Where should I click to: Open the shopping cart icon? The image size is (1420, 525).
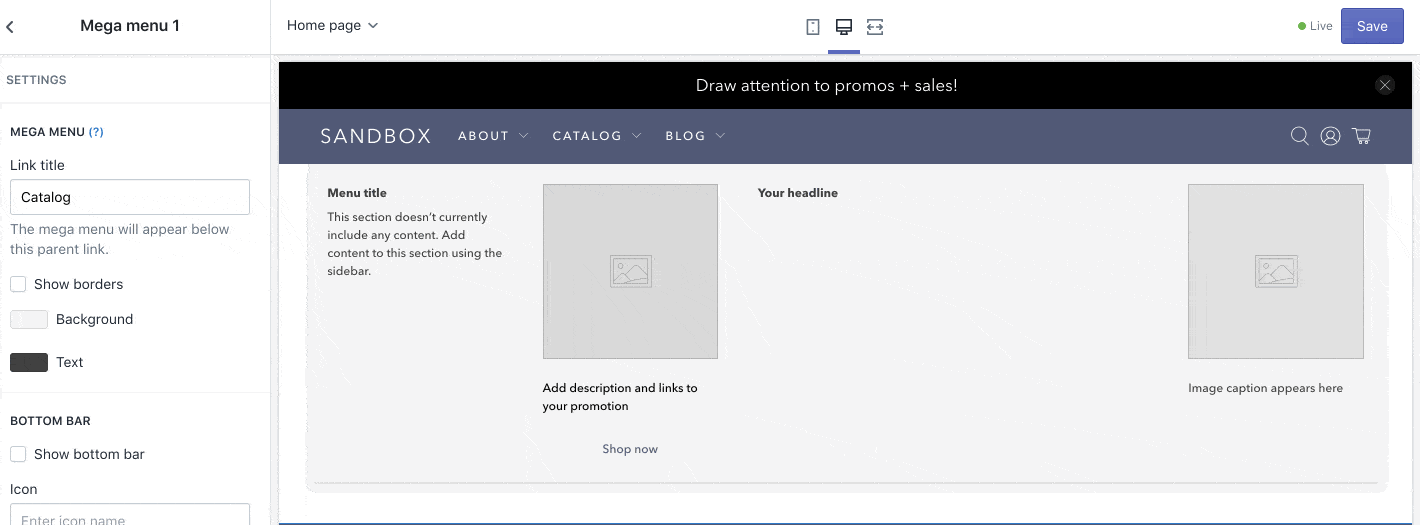click(x=1361, y=136)
